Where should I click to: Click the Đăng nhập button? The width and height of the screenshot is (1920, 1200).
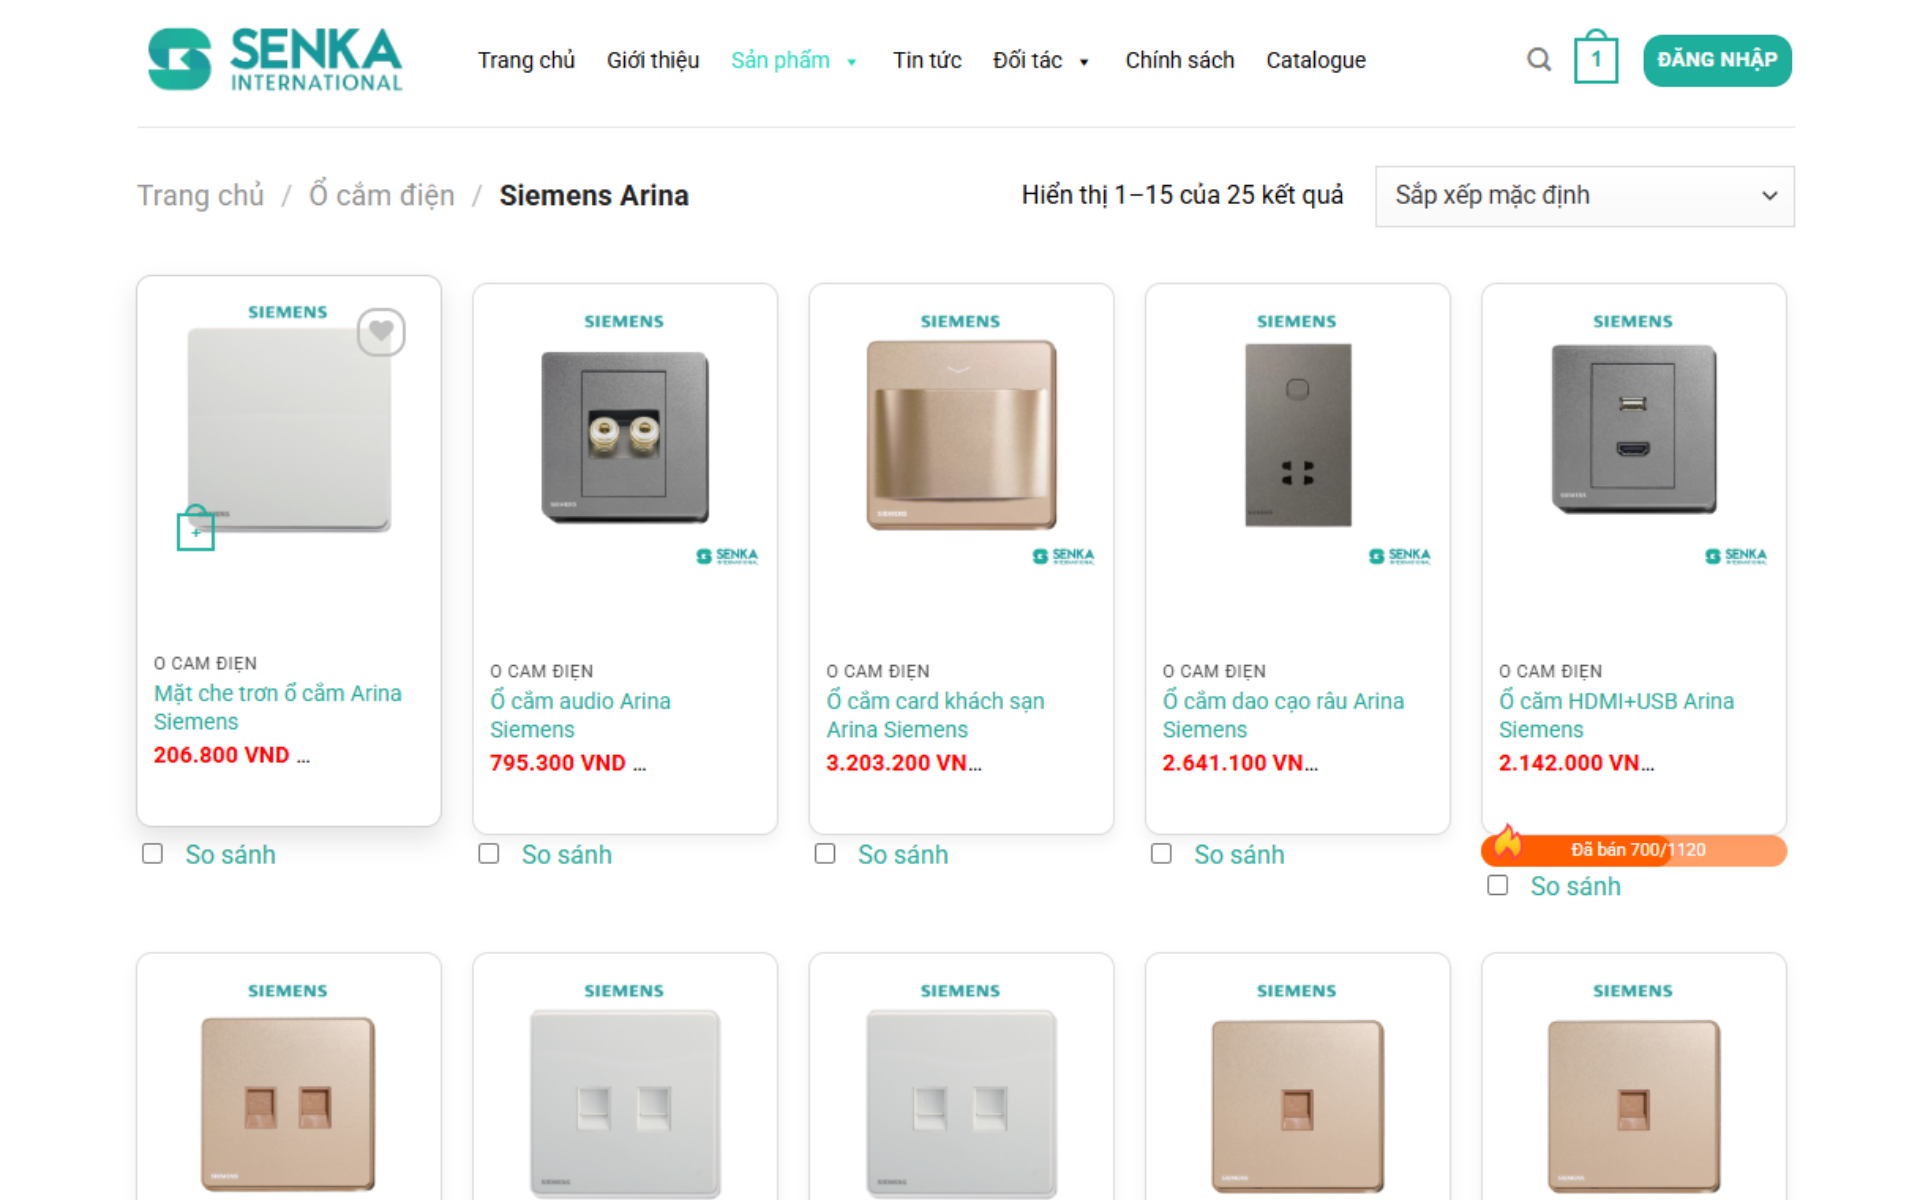(1716, 60)
